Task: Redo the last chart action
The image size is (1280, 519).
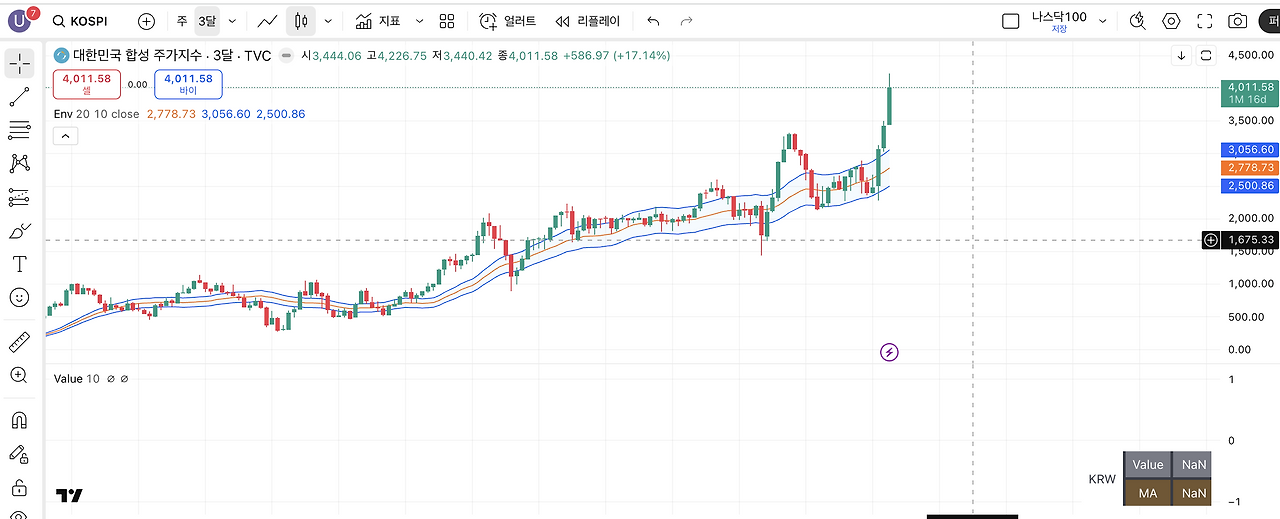Action: point(686,21)
